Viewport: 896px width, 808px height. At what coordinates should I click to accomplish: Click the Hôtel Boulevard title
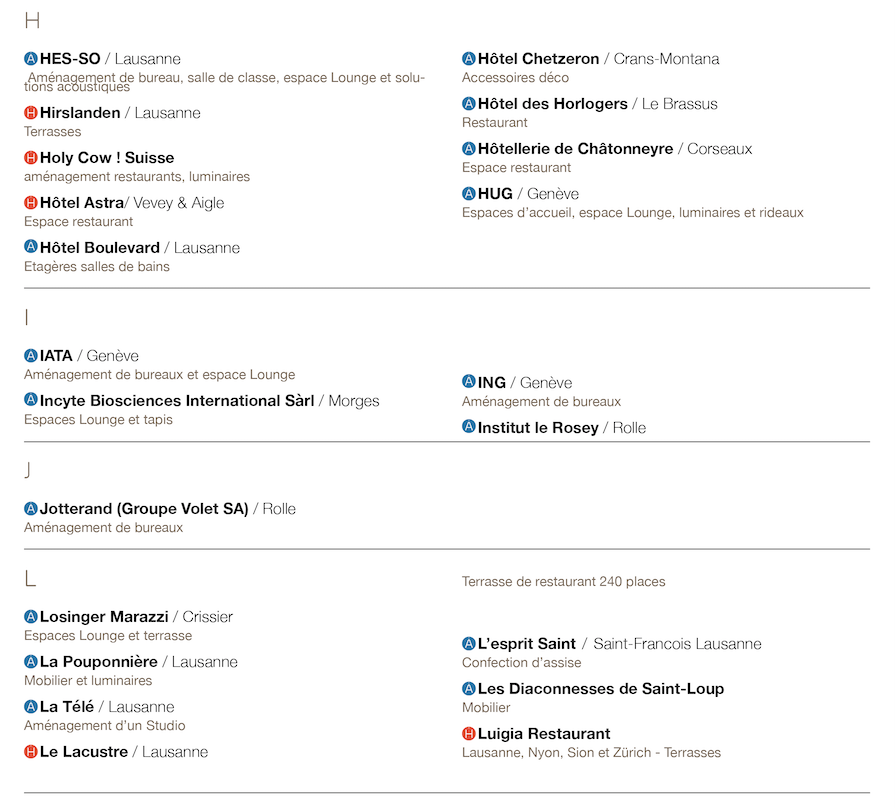(99, 247)
